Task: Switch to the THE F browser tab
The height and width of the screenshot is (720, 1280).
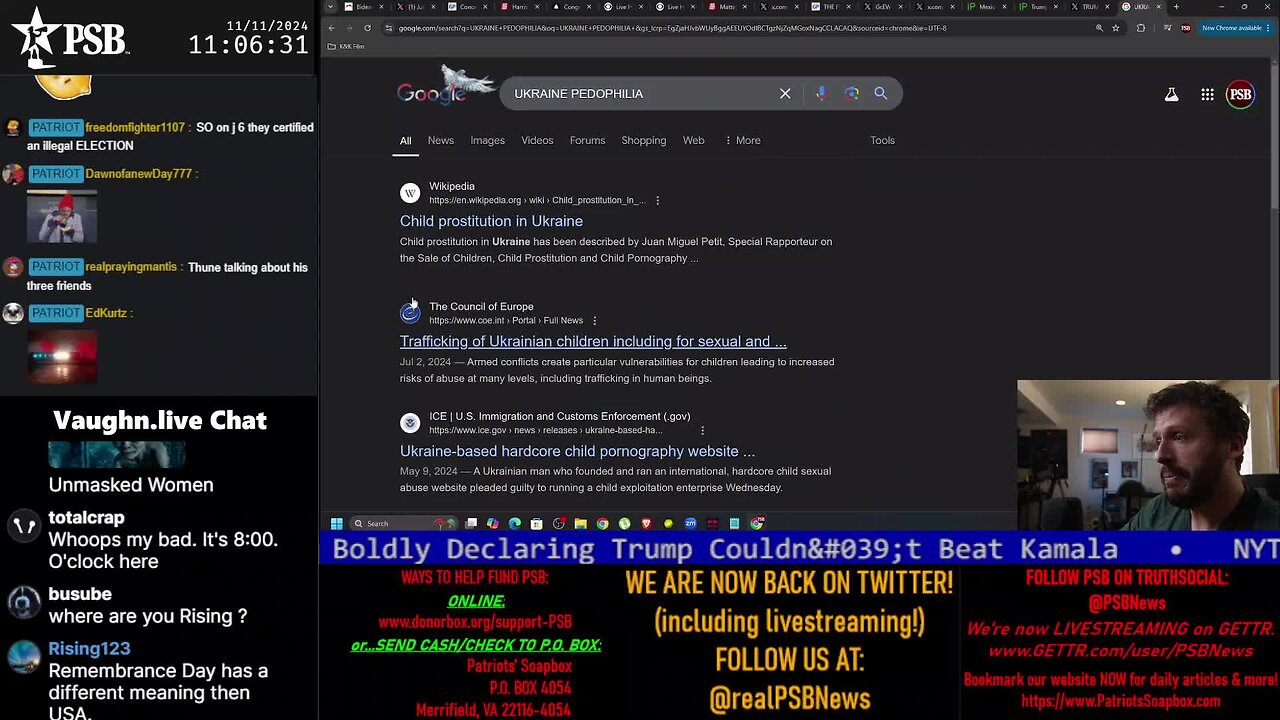Action: pyautogui.click(x=830, y=7)
